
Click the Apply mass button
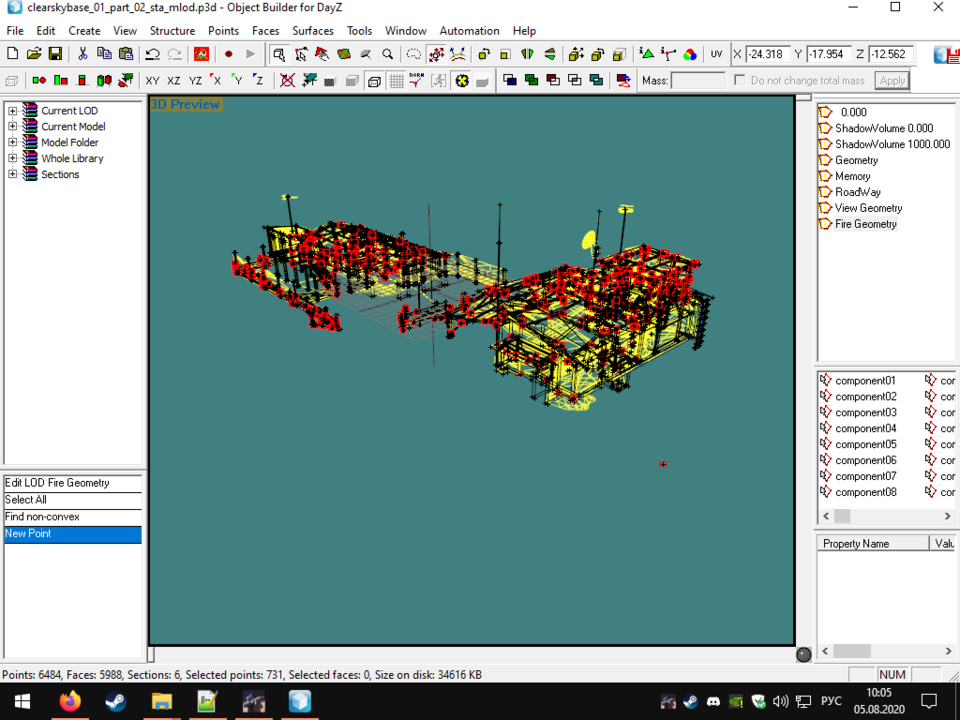click(x=892, y=80)
